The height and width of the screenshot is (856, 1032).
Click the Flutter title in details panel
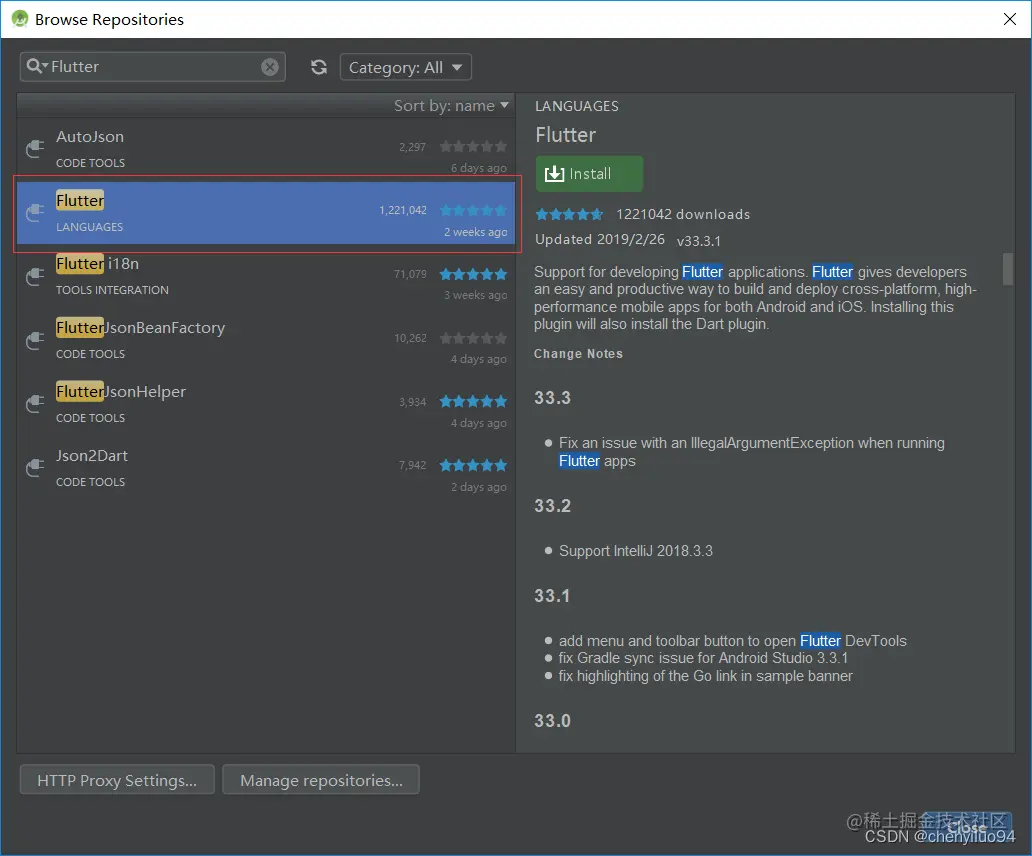[565, 135]
